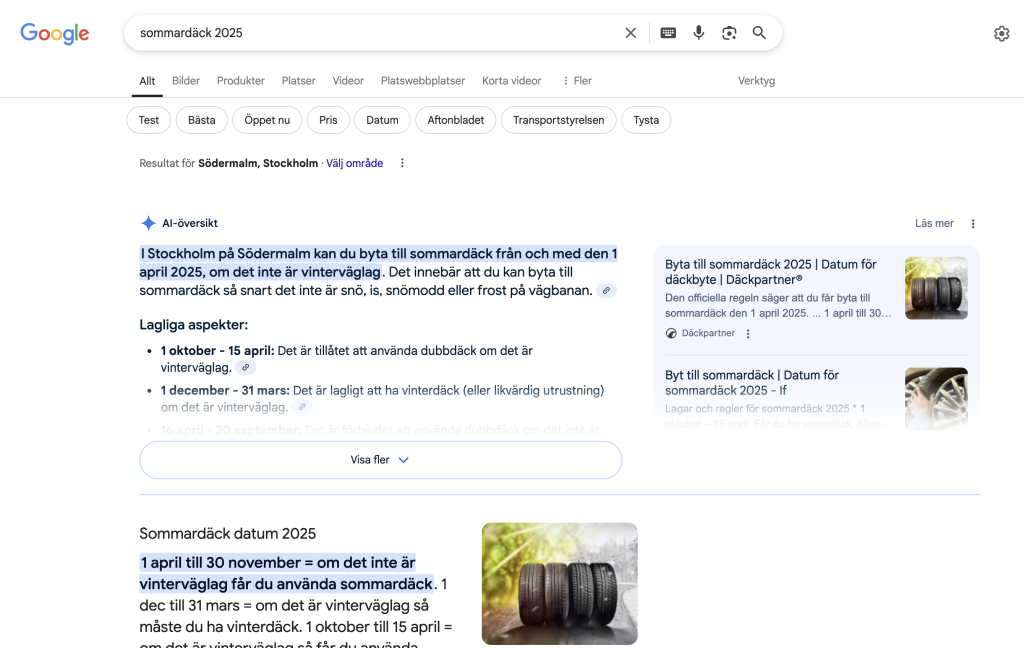
Task: Open source link icon after dubbdäck bullet
Action: click(246, 368)
